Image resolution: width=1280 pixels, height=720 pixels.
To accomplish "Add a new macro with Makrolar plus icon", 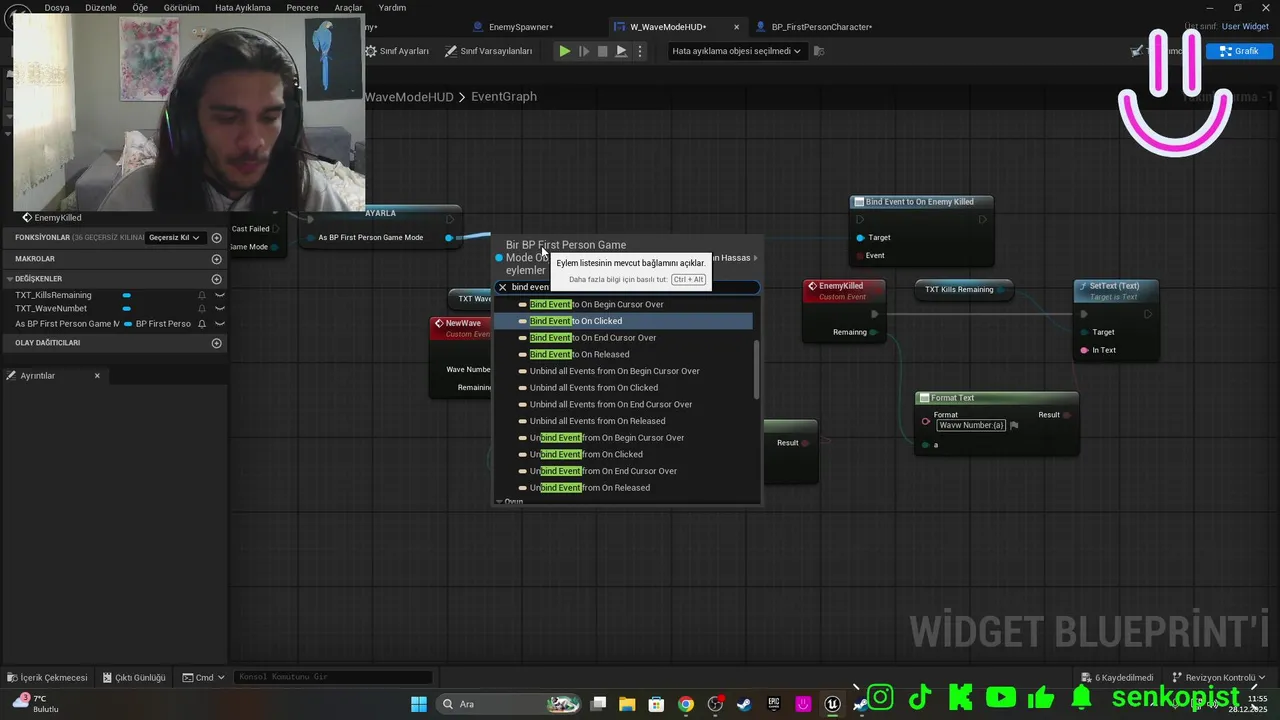I will pos(216,259).
